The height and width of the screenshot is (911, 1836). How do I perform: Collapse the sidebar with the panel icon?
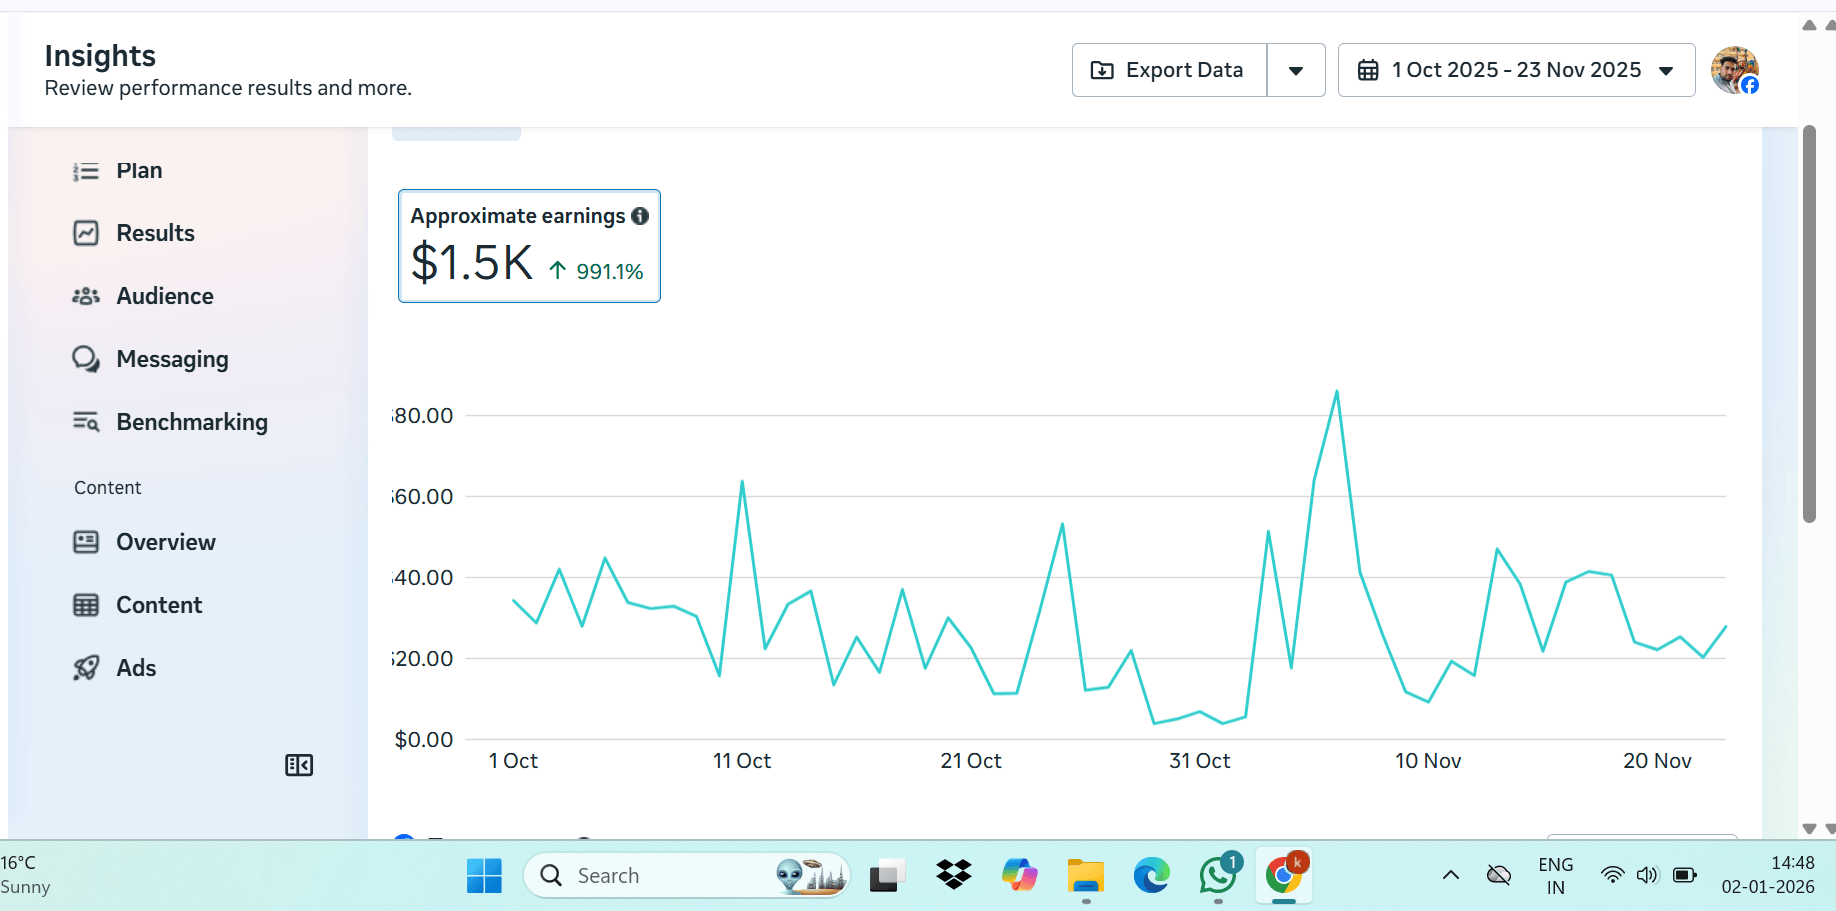(x=299, y=765)
